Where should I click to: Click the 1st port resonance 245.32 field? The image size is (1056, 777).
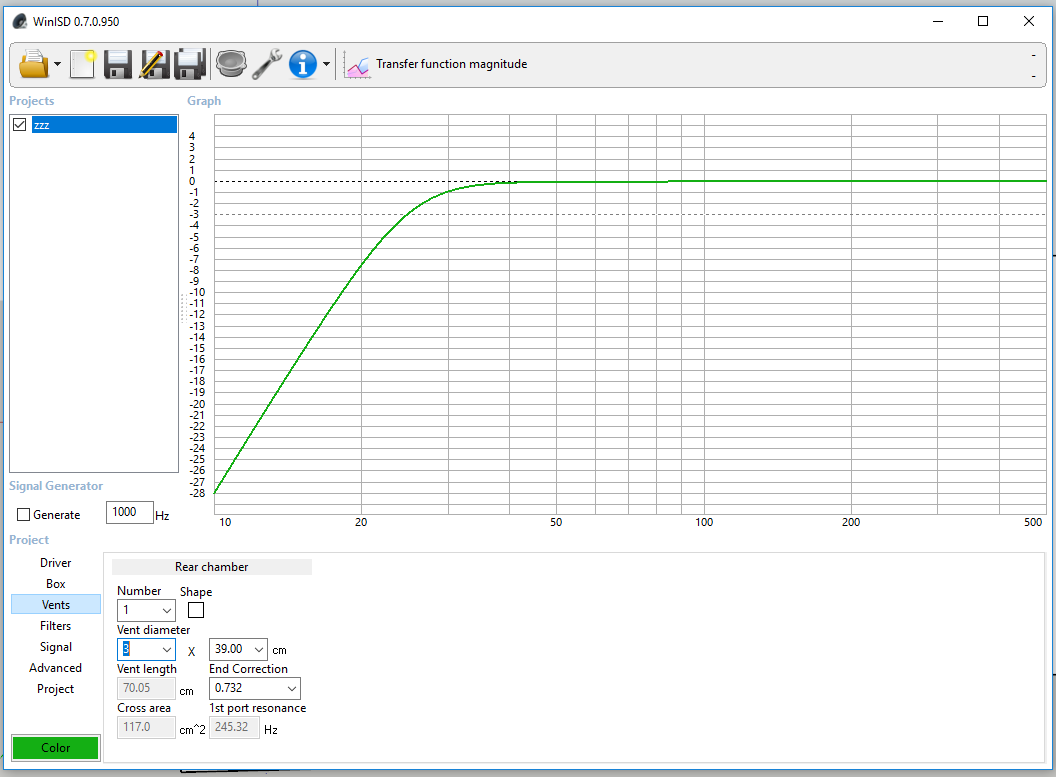234,727
